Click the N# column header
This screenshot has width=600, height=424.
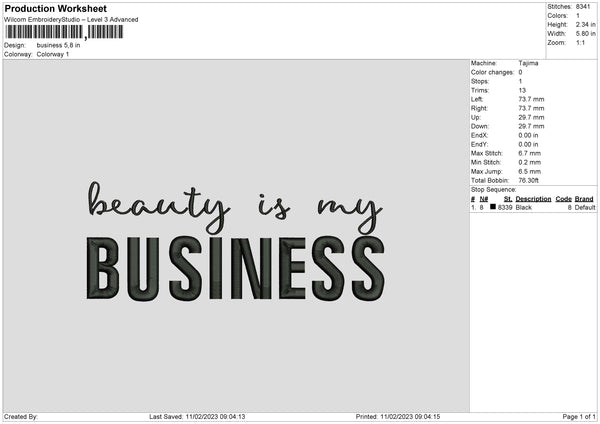484,199
